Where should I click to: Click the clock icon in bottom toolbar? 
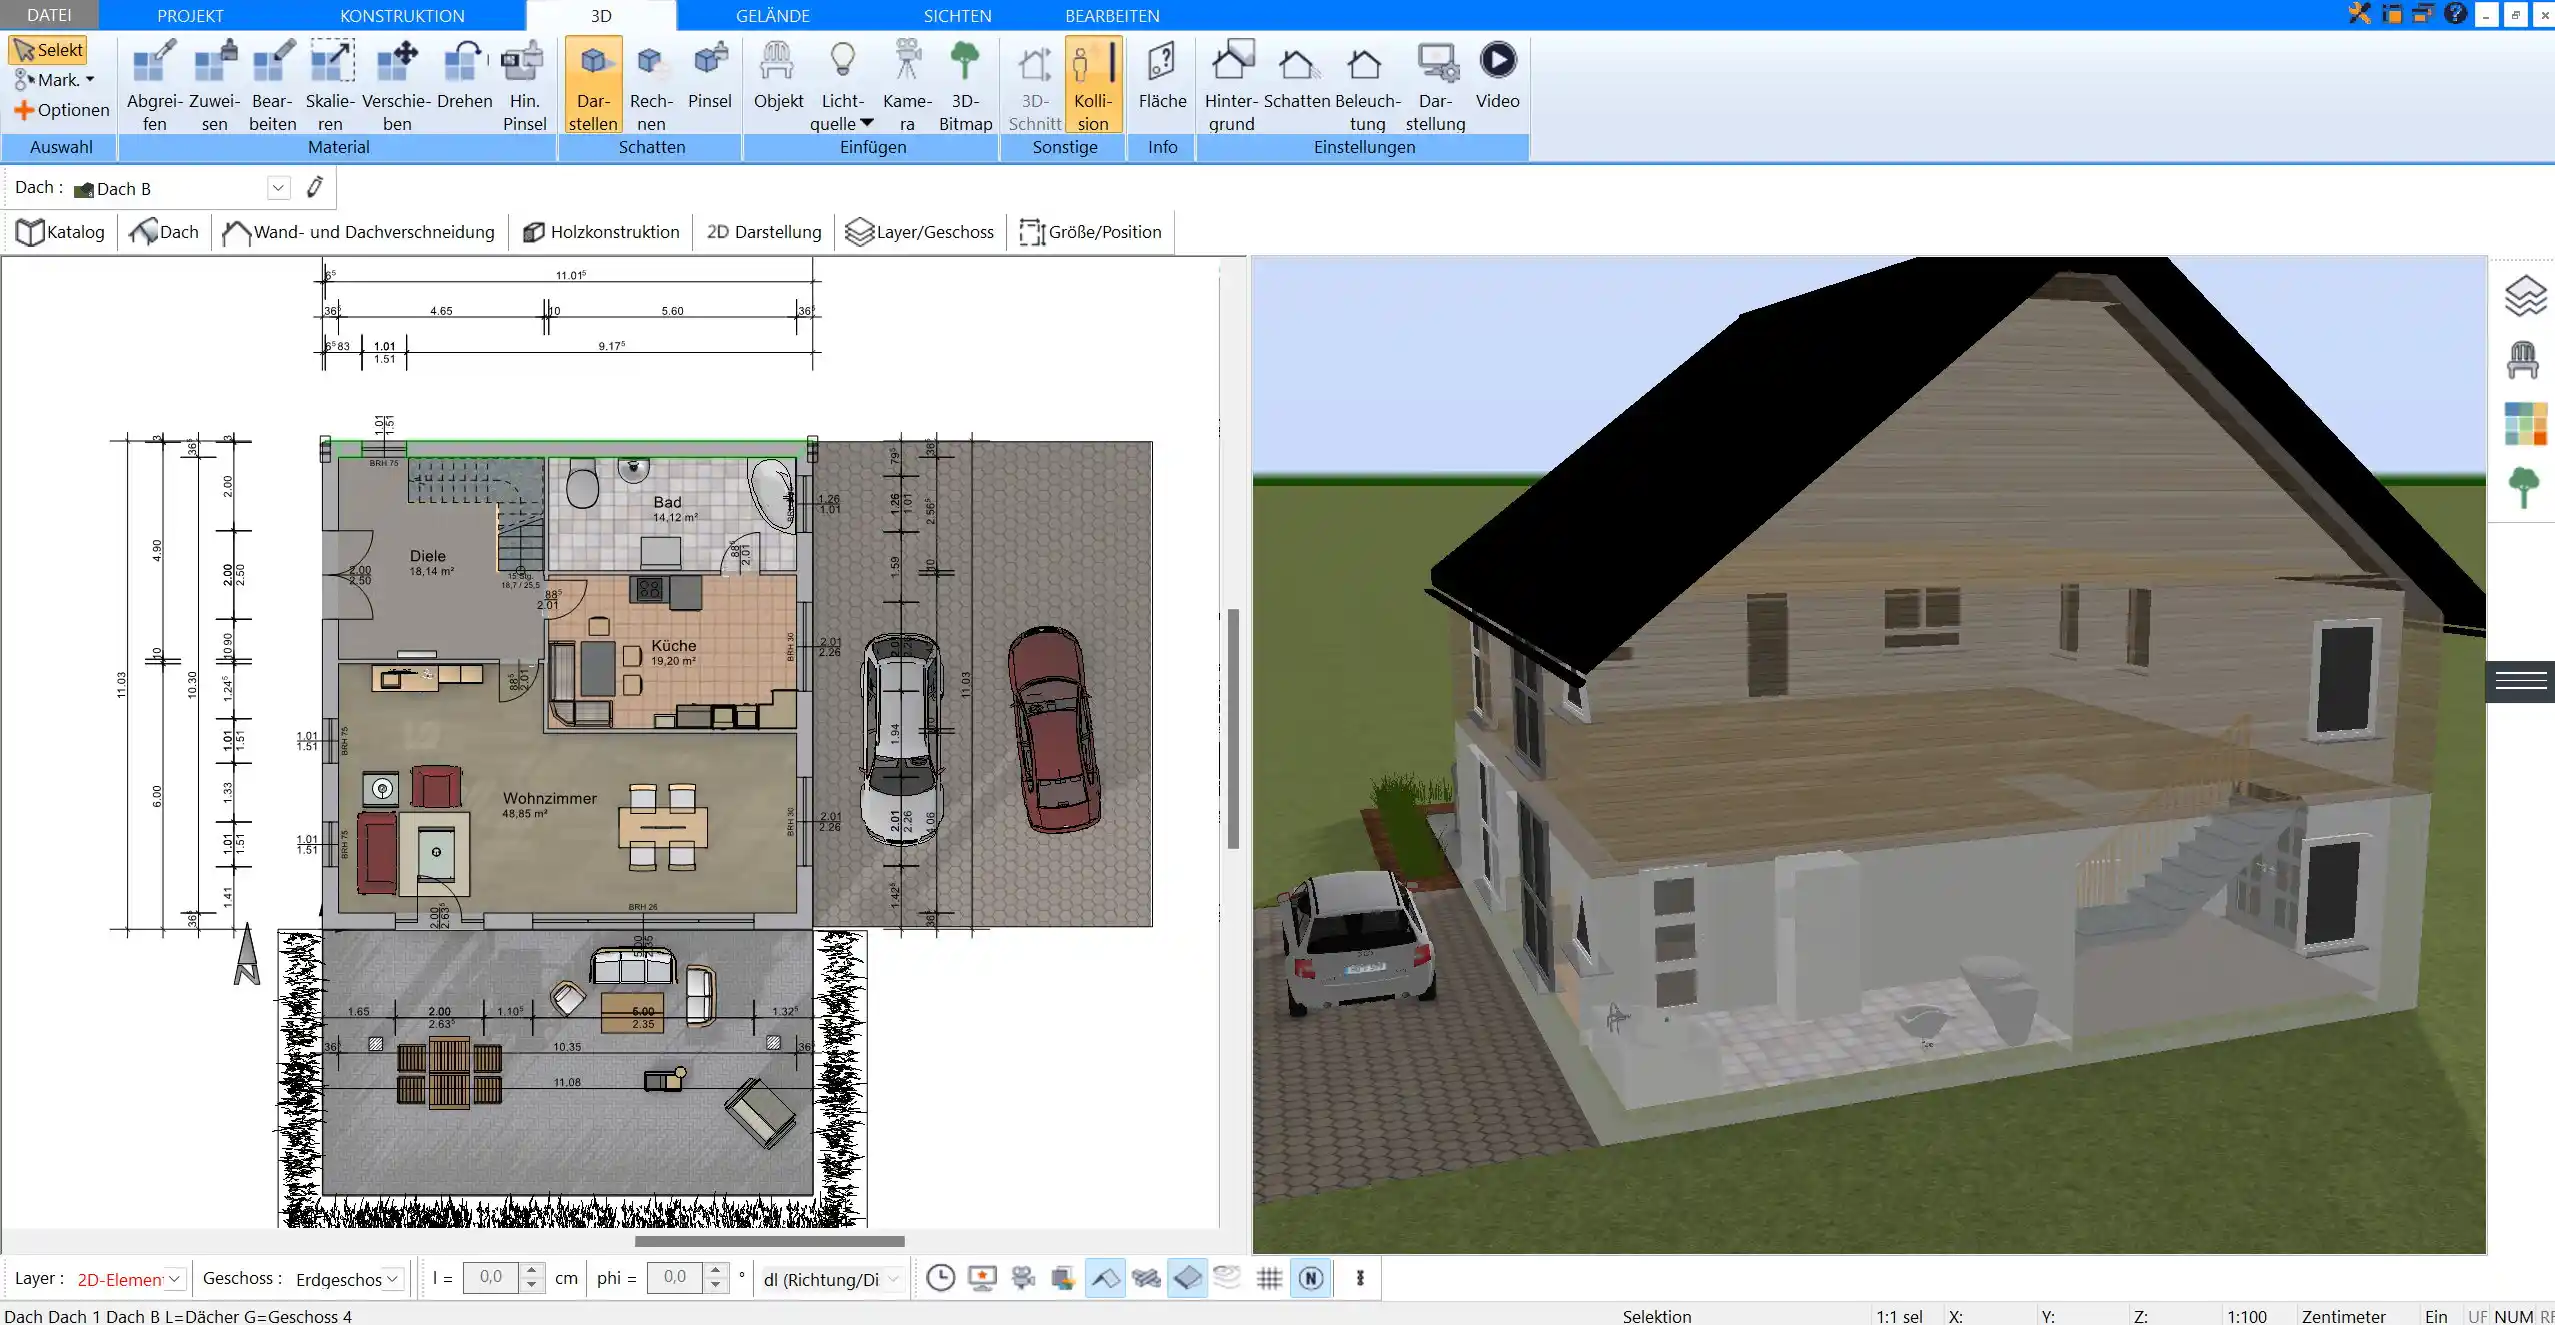[940, 1278]
